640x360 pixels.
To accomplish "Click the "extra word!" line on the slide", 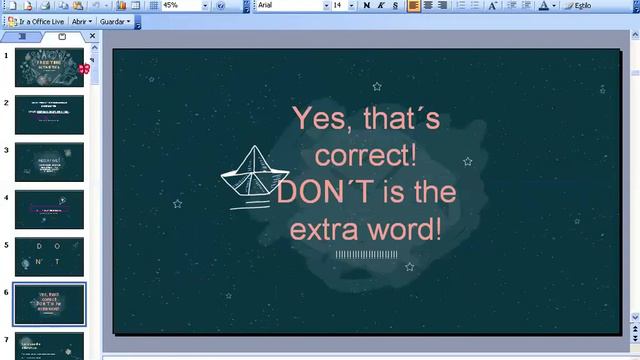I will click(366, 229).
